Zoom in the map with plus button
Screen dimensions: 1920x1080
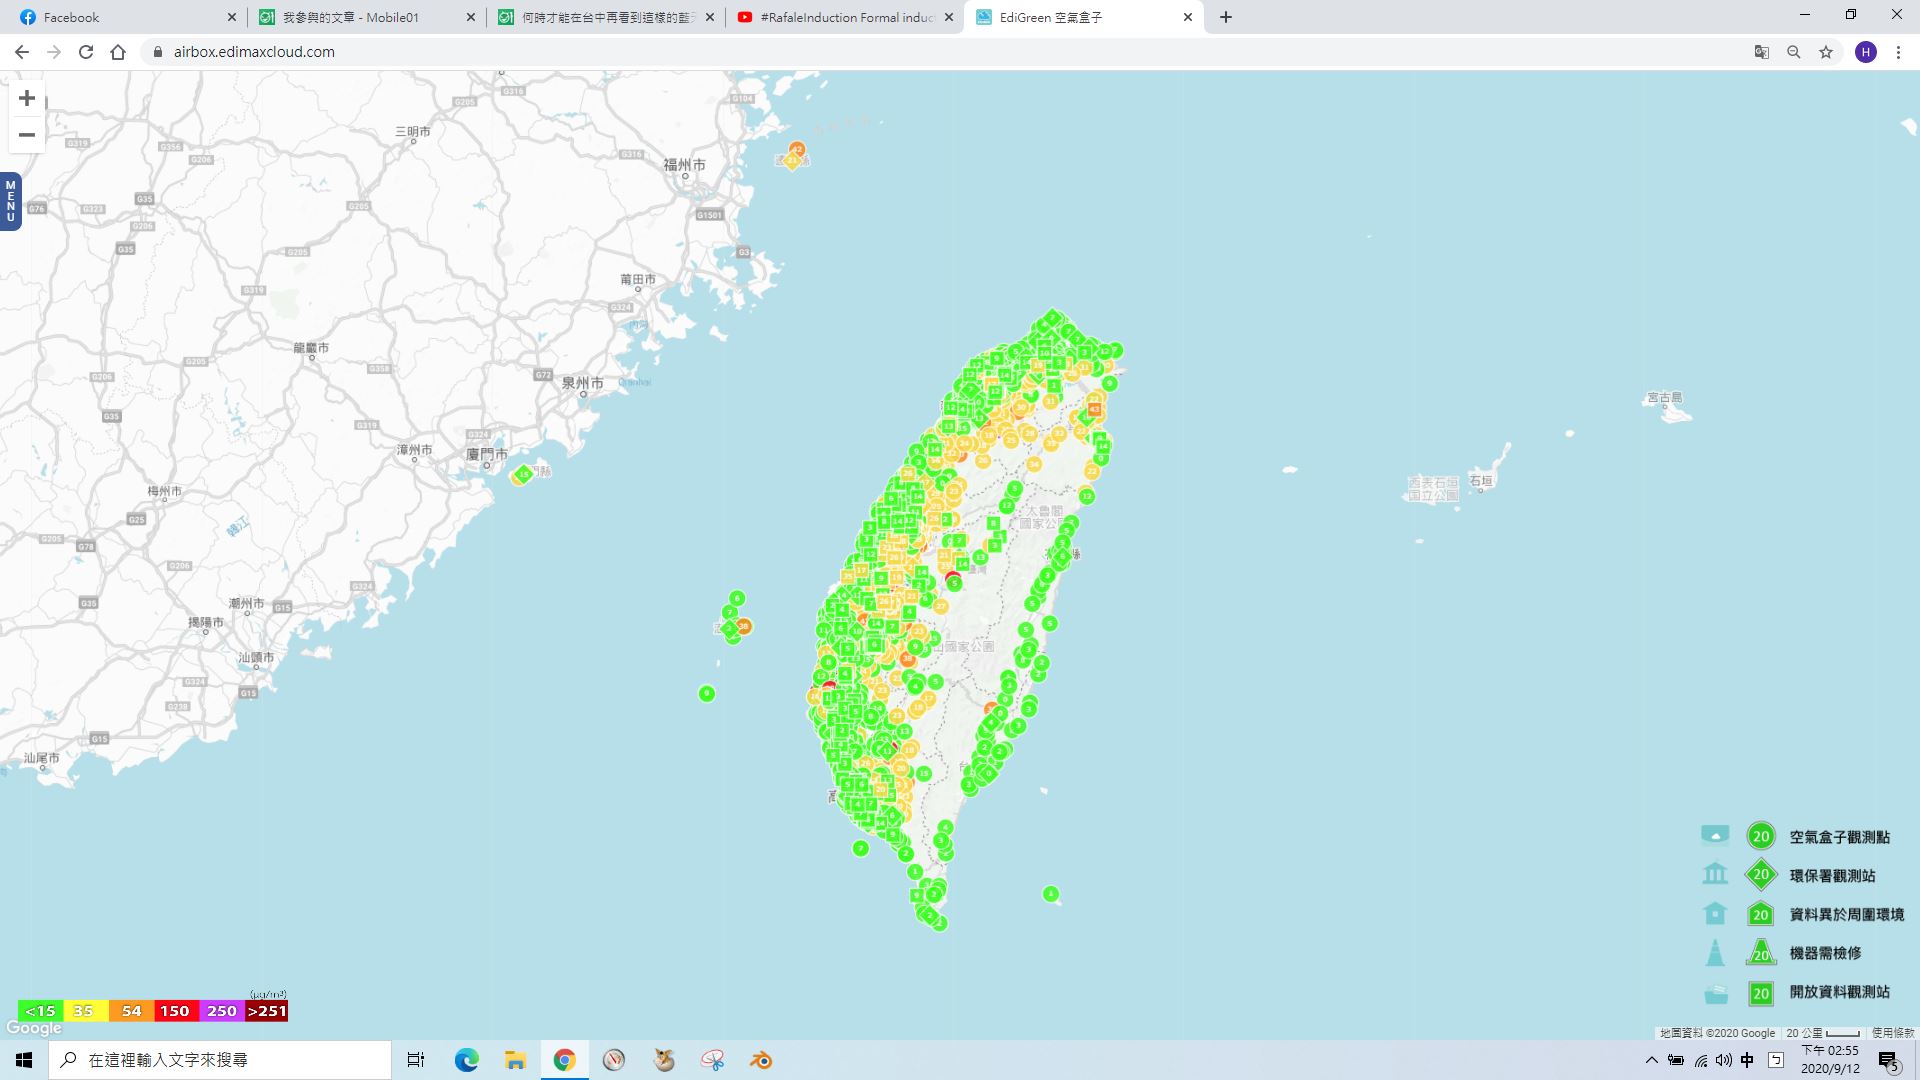coord(27,98)
